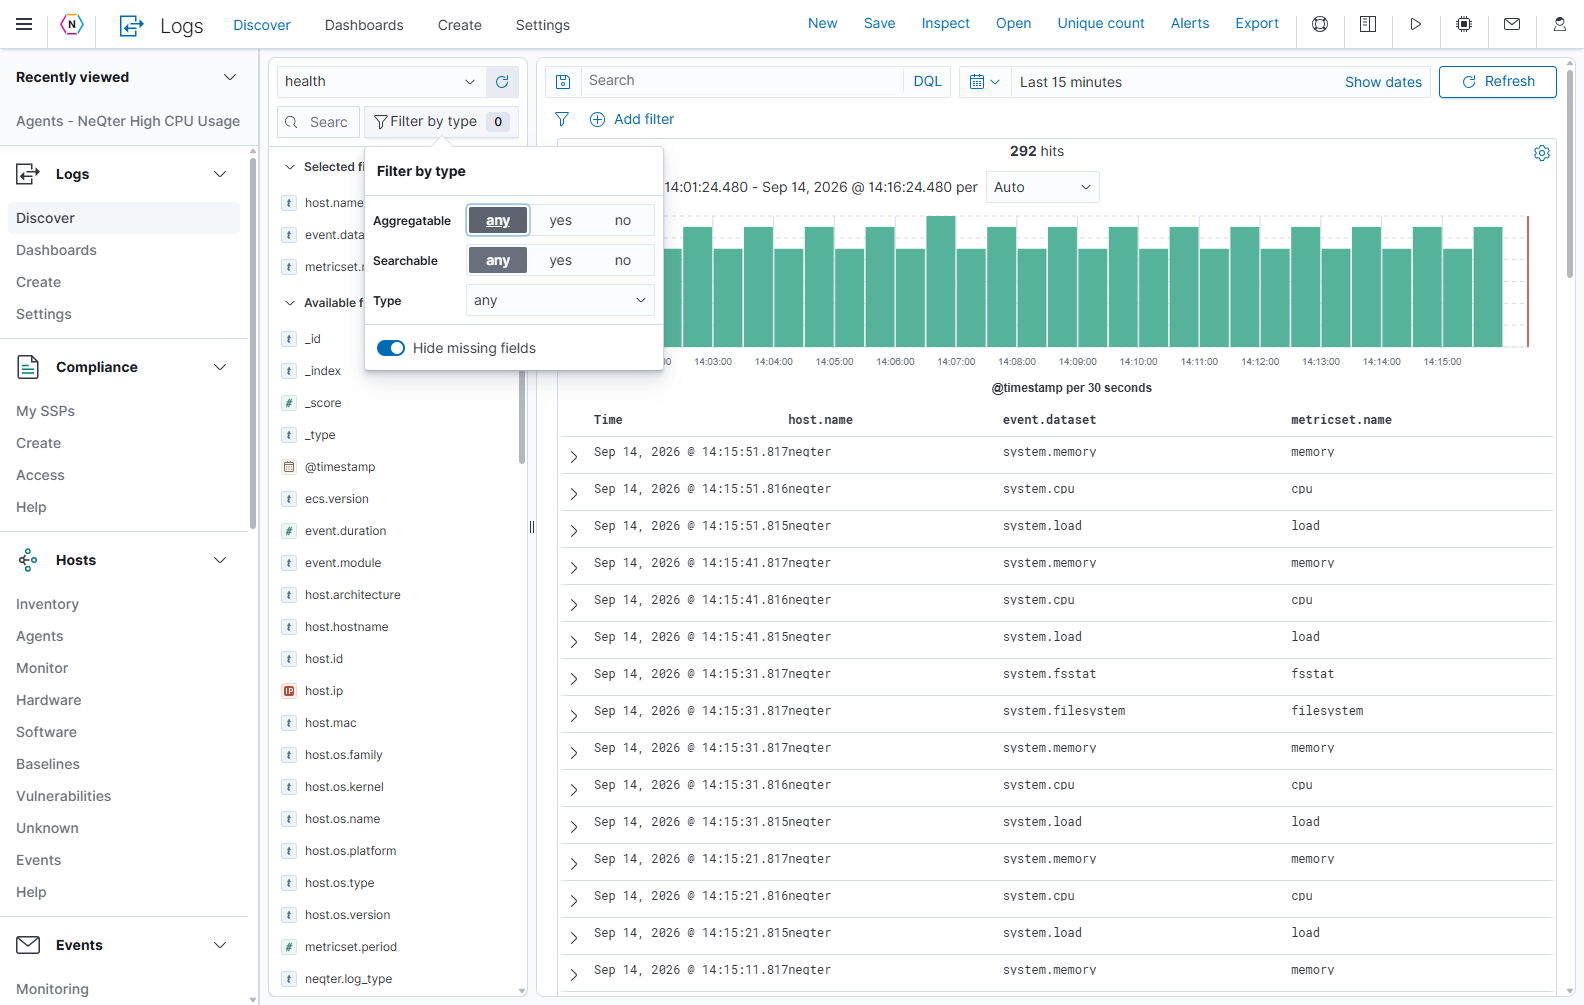Expand the 14:15:51.817 system.memory log row

pos(574,456)
